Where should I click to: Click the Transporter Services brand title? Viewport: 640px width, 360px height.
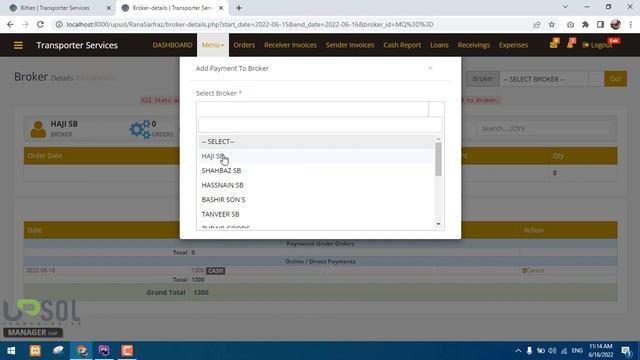pos(77,45)
